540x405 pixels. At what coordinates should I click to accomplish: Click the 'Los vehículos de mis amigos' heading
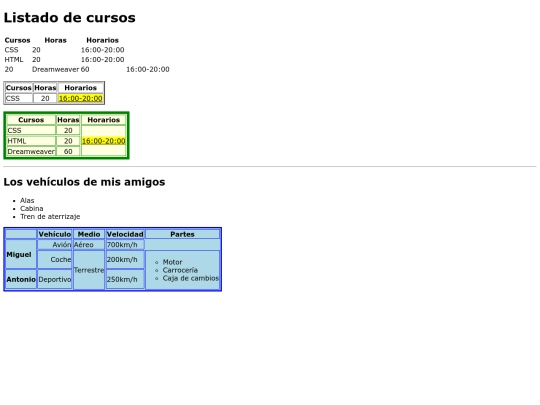(84, 181)
